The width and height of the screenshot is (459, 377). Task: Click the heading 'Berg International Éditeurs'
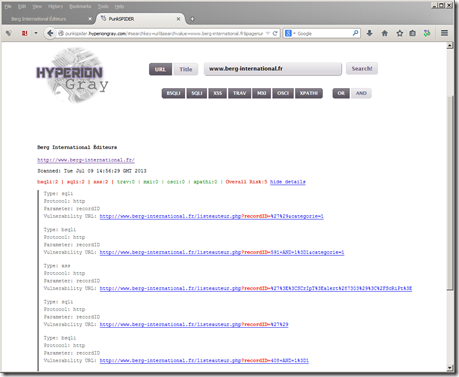tap(77, 147)
